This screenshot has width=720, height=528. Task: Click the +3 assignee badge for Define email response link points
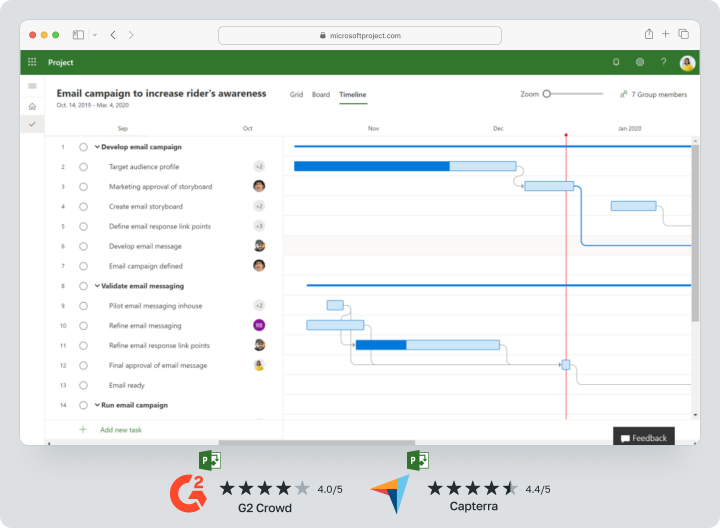pyautogui.click(x=259, y=226)
